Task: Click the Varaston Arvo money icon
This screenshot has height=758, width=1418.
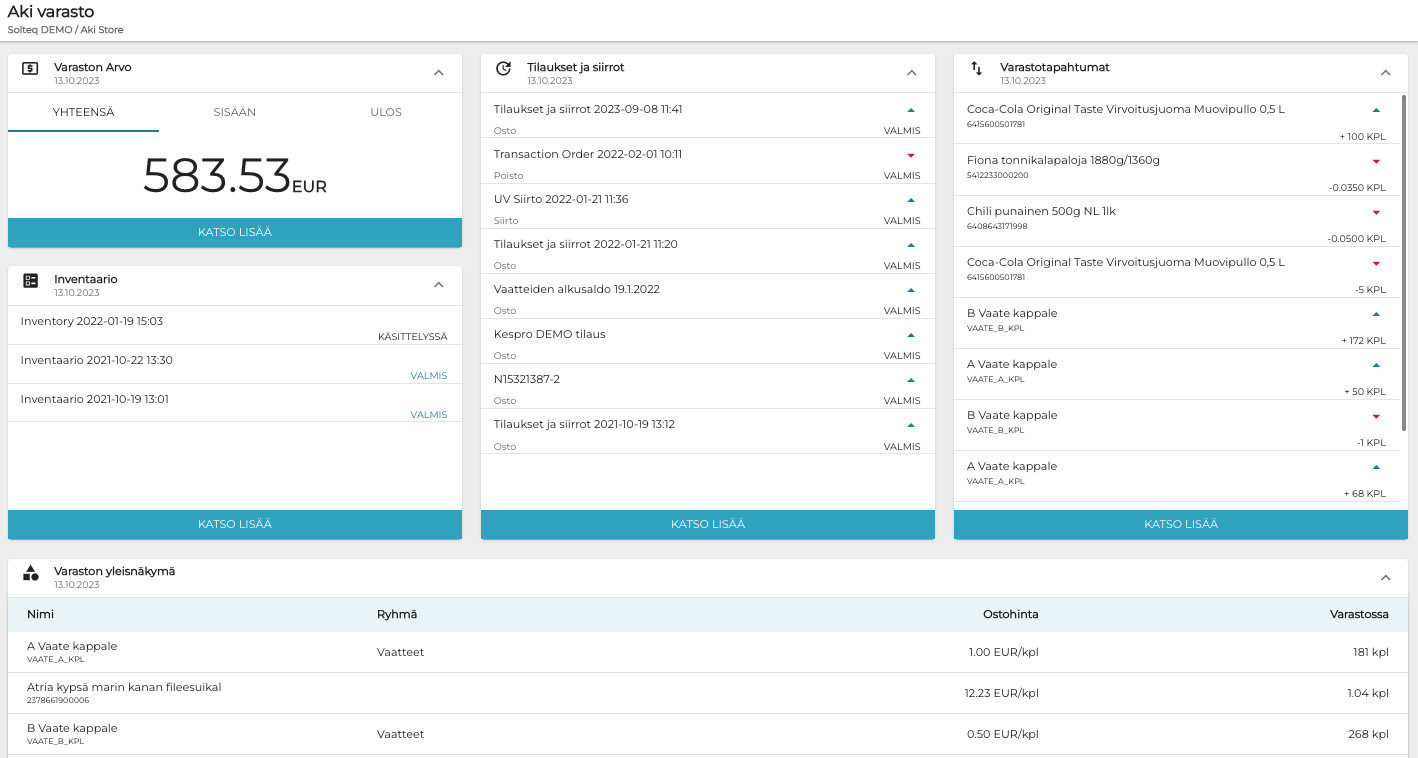Action: click(x=30, y=69)
